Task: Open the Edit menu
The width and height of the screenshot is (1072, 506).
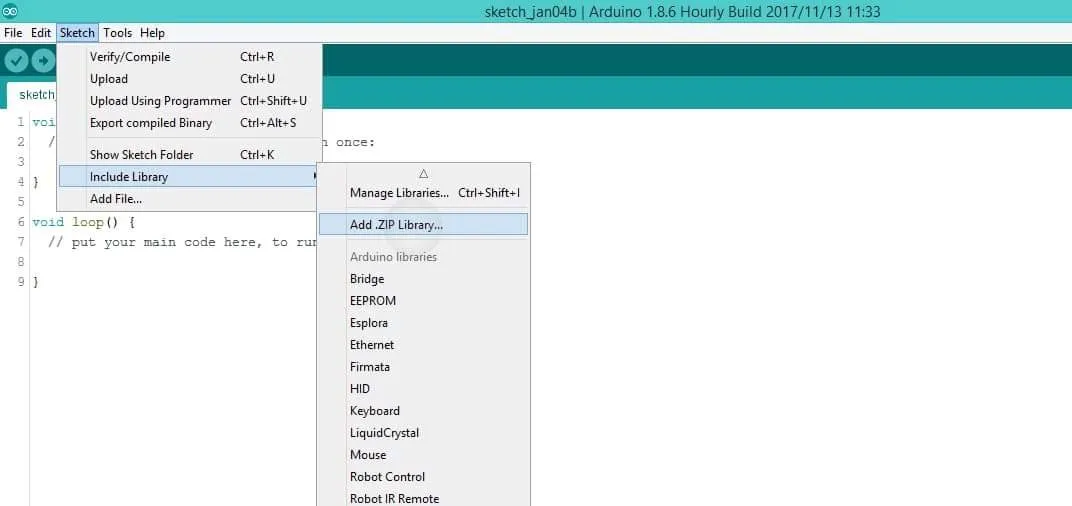Action: pos(41,33)
